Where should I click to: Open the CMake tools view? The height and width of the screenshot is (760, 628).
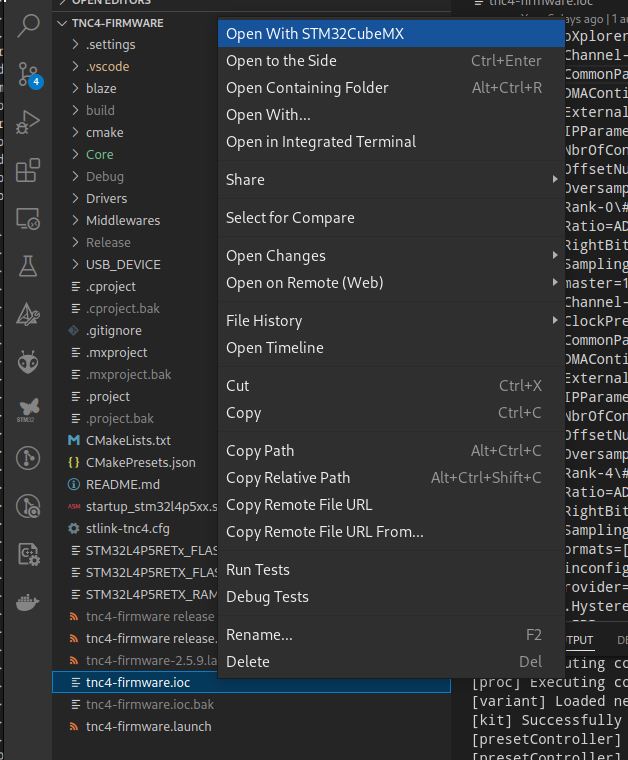click(x=28, y=314)
